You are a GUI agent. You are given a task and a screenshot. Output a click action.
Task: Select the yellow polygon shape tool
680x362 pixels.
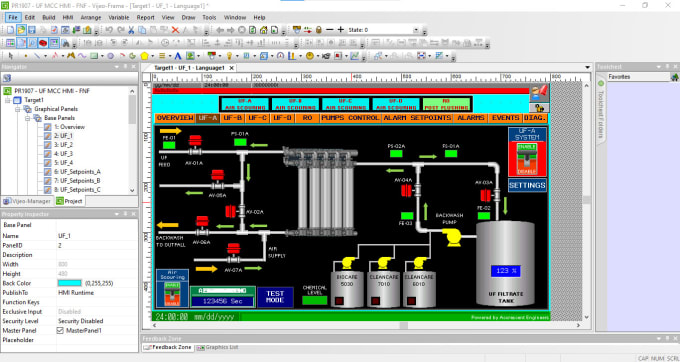(145, 56)
